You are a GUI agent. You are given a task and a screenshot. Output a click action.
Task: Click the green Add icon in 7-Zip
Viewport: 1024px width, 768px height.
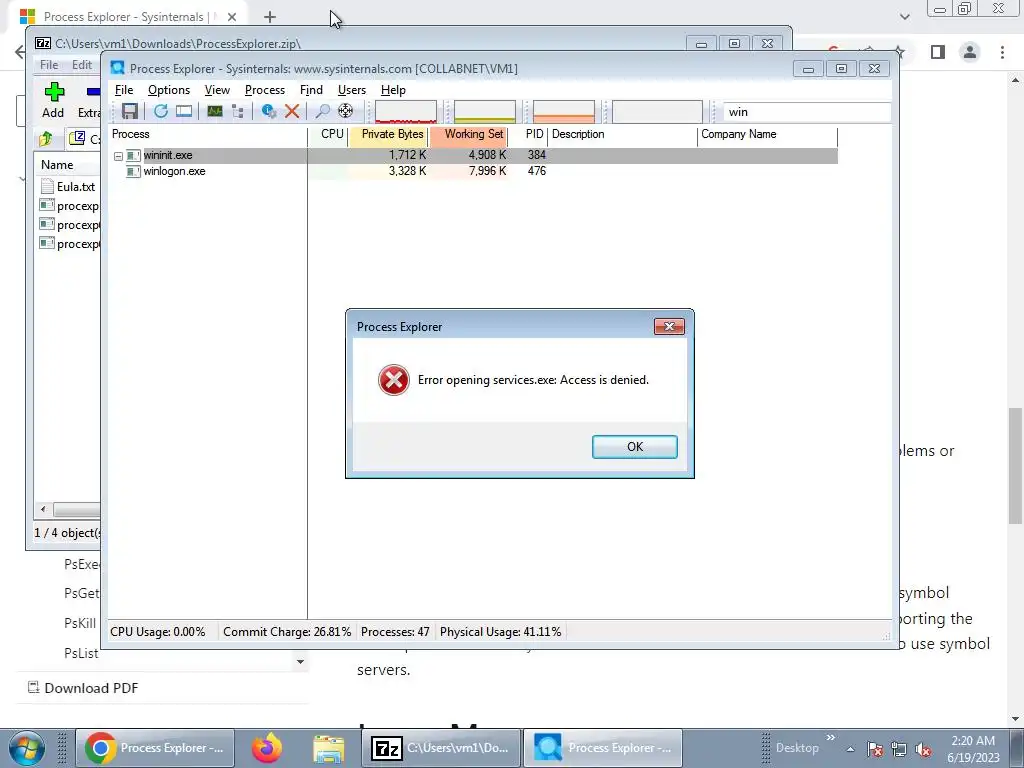coord(54,91)
